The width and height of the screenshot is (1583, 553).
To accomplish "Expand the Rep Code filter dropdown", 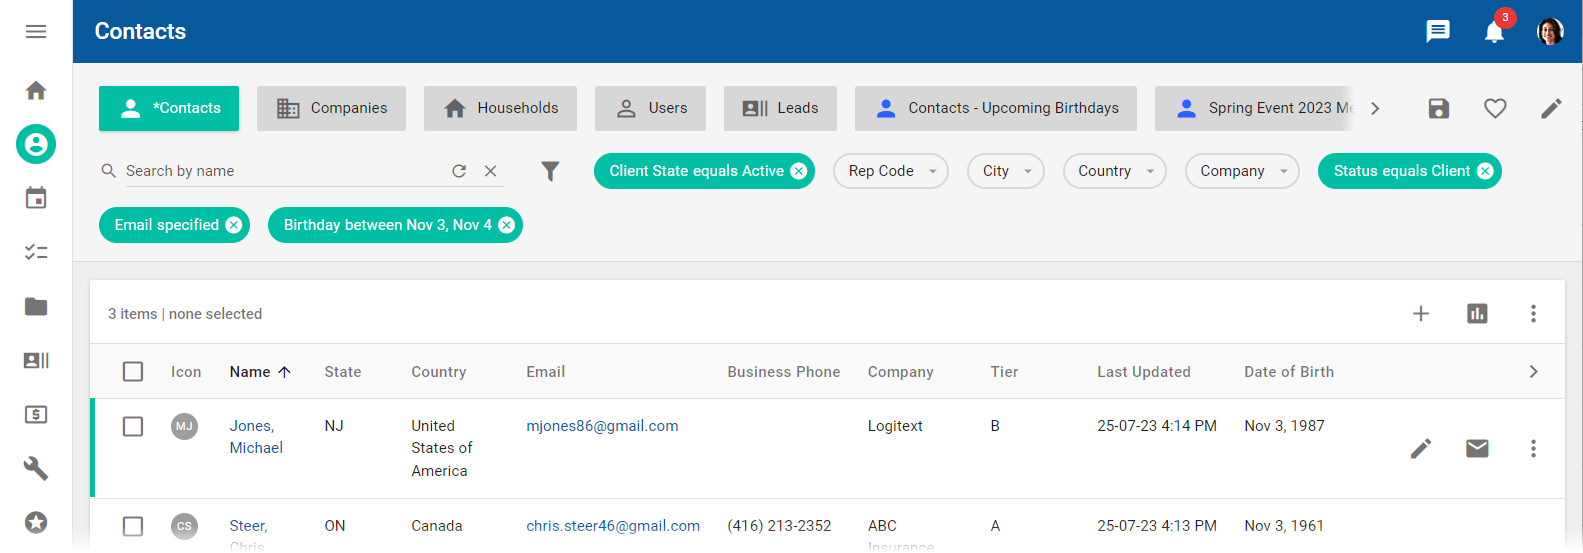I will 891,171.
